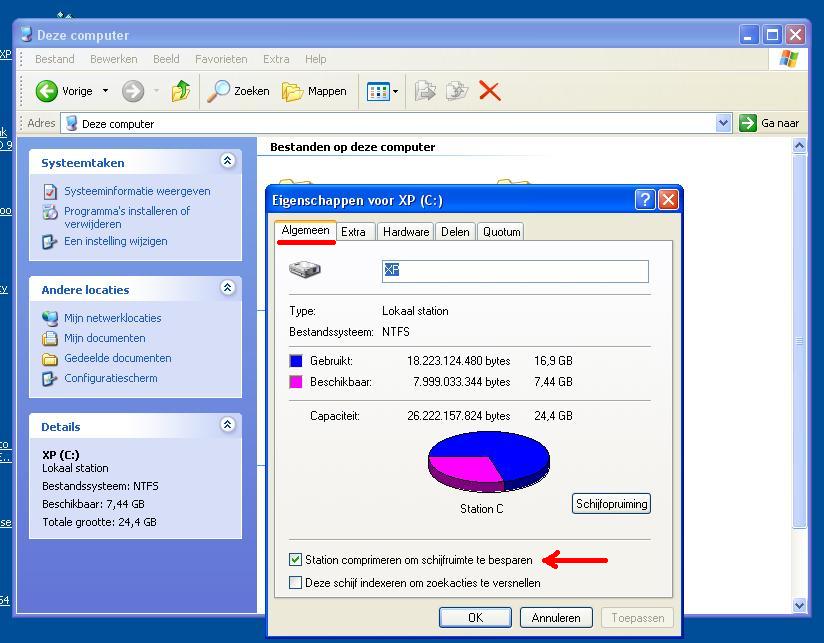The height and width of the screenshot is (643, 824).
Task: Start Schijfopruiming disk cleanup
Action: pos(611,504)
